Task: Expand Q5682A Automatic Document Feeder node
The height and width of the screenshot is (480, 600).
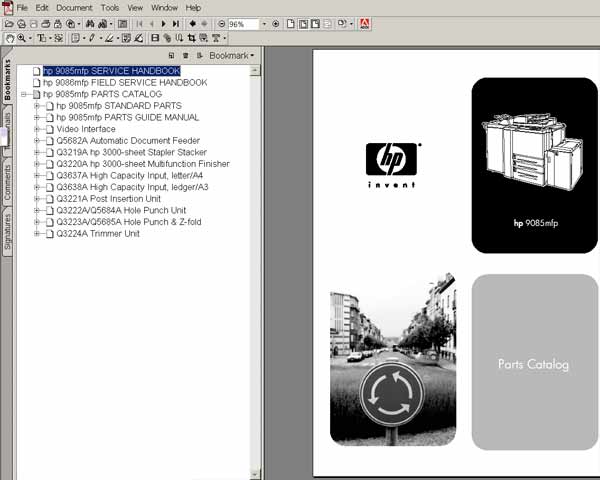Action: (37, 140)
